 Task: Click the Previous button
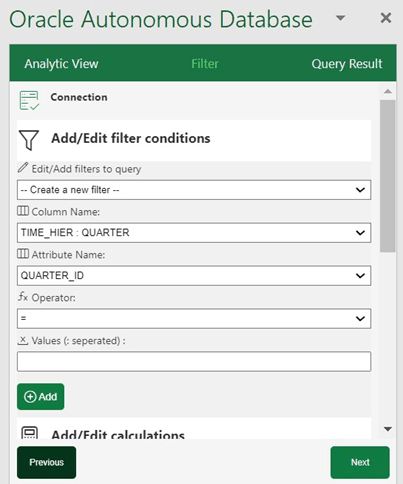pyautogui.click(x=47, y=462)
